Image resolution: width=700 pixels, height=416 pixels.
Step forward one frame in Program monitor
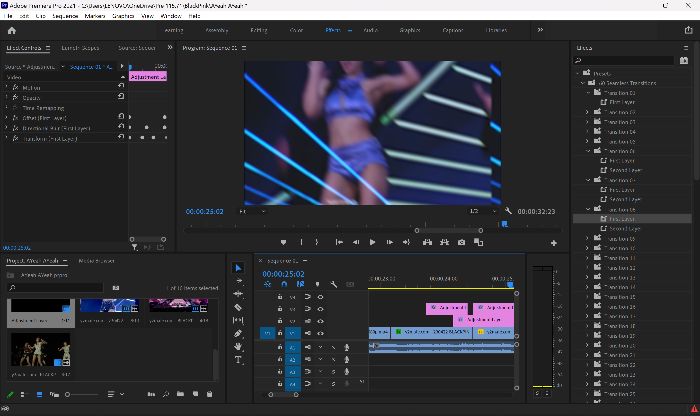pyautogui.click(x=390, y=242)
